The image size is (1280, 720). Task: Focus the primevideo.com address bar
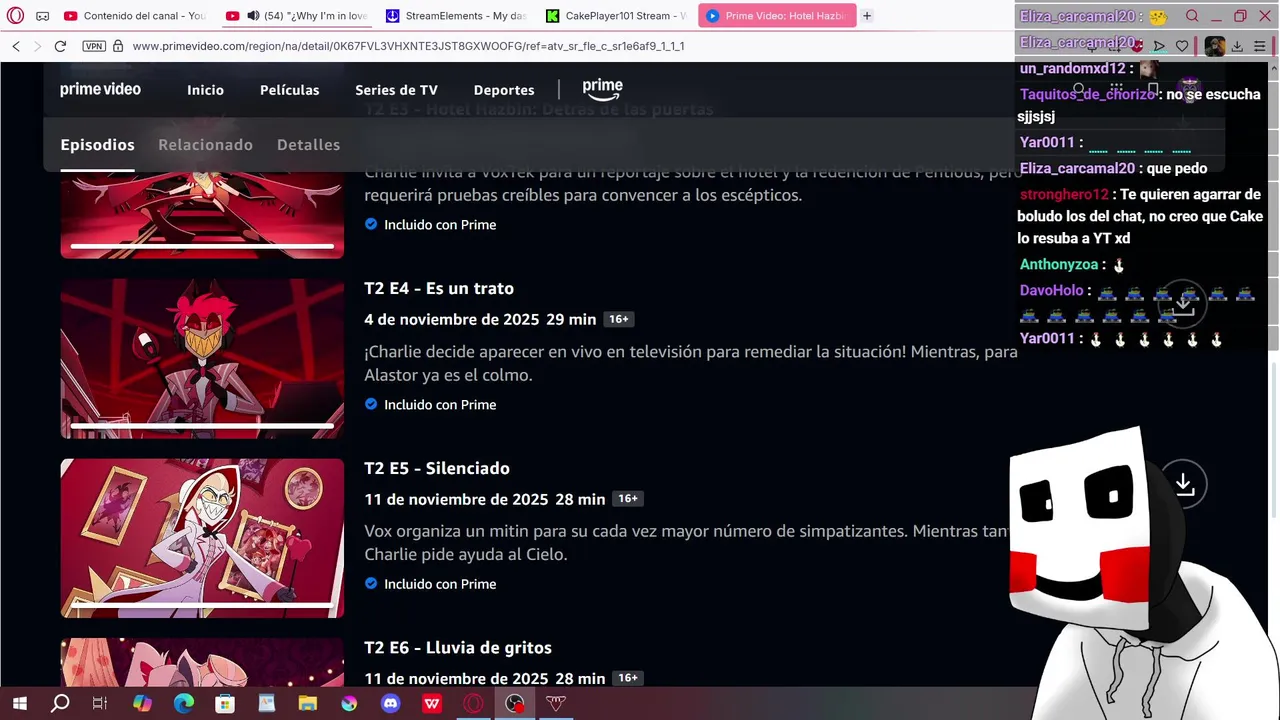click(x=408, y=46)
